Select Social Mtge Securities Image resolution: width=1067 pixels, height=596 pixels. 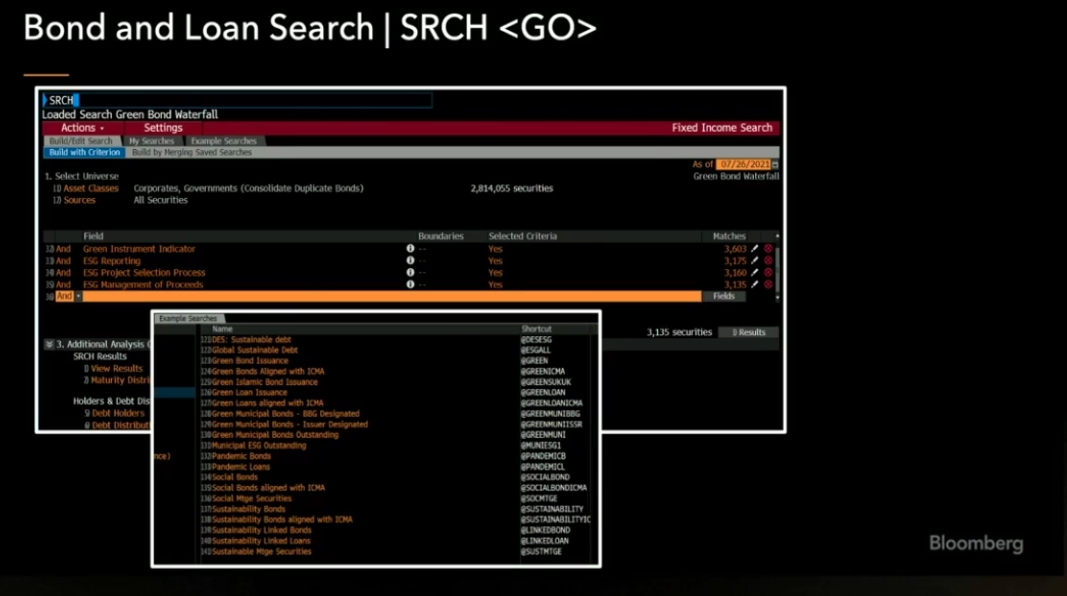pyautogui.click(x=251, y=499)
